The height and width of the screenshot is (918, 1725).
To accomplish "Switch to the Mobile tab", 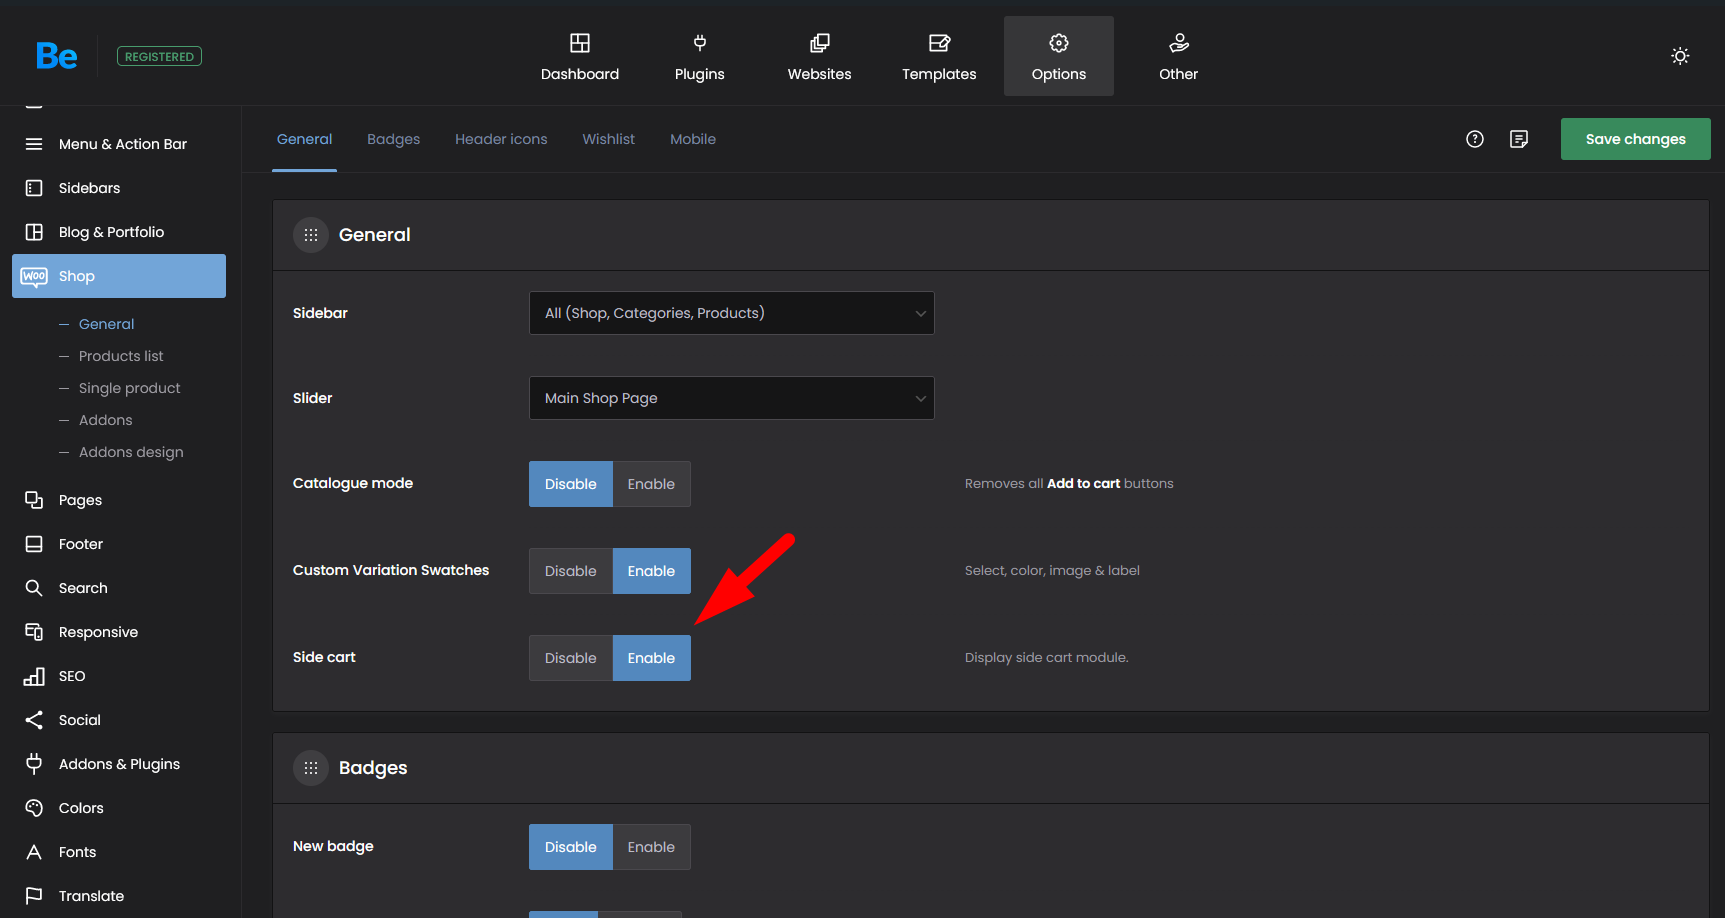I will 693,139.
